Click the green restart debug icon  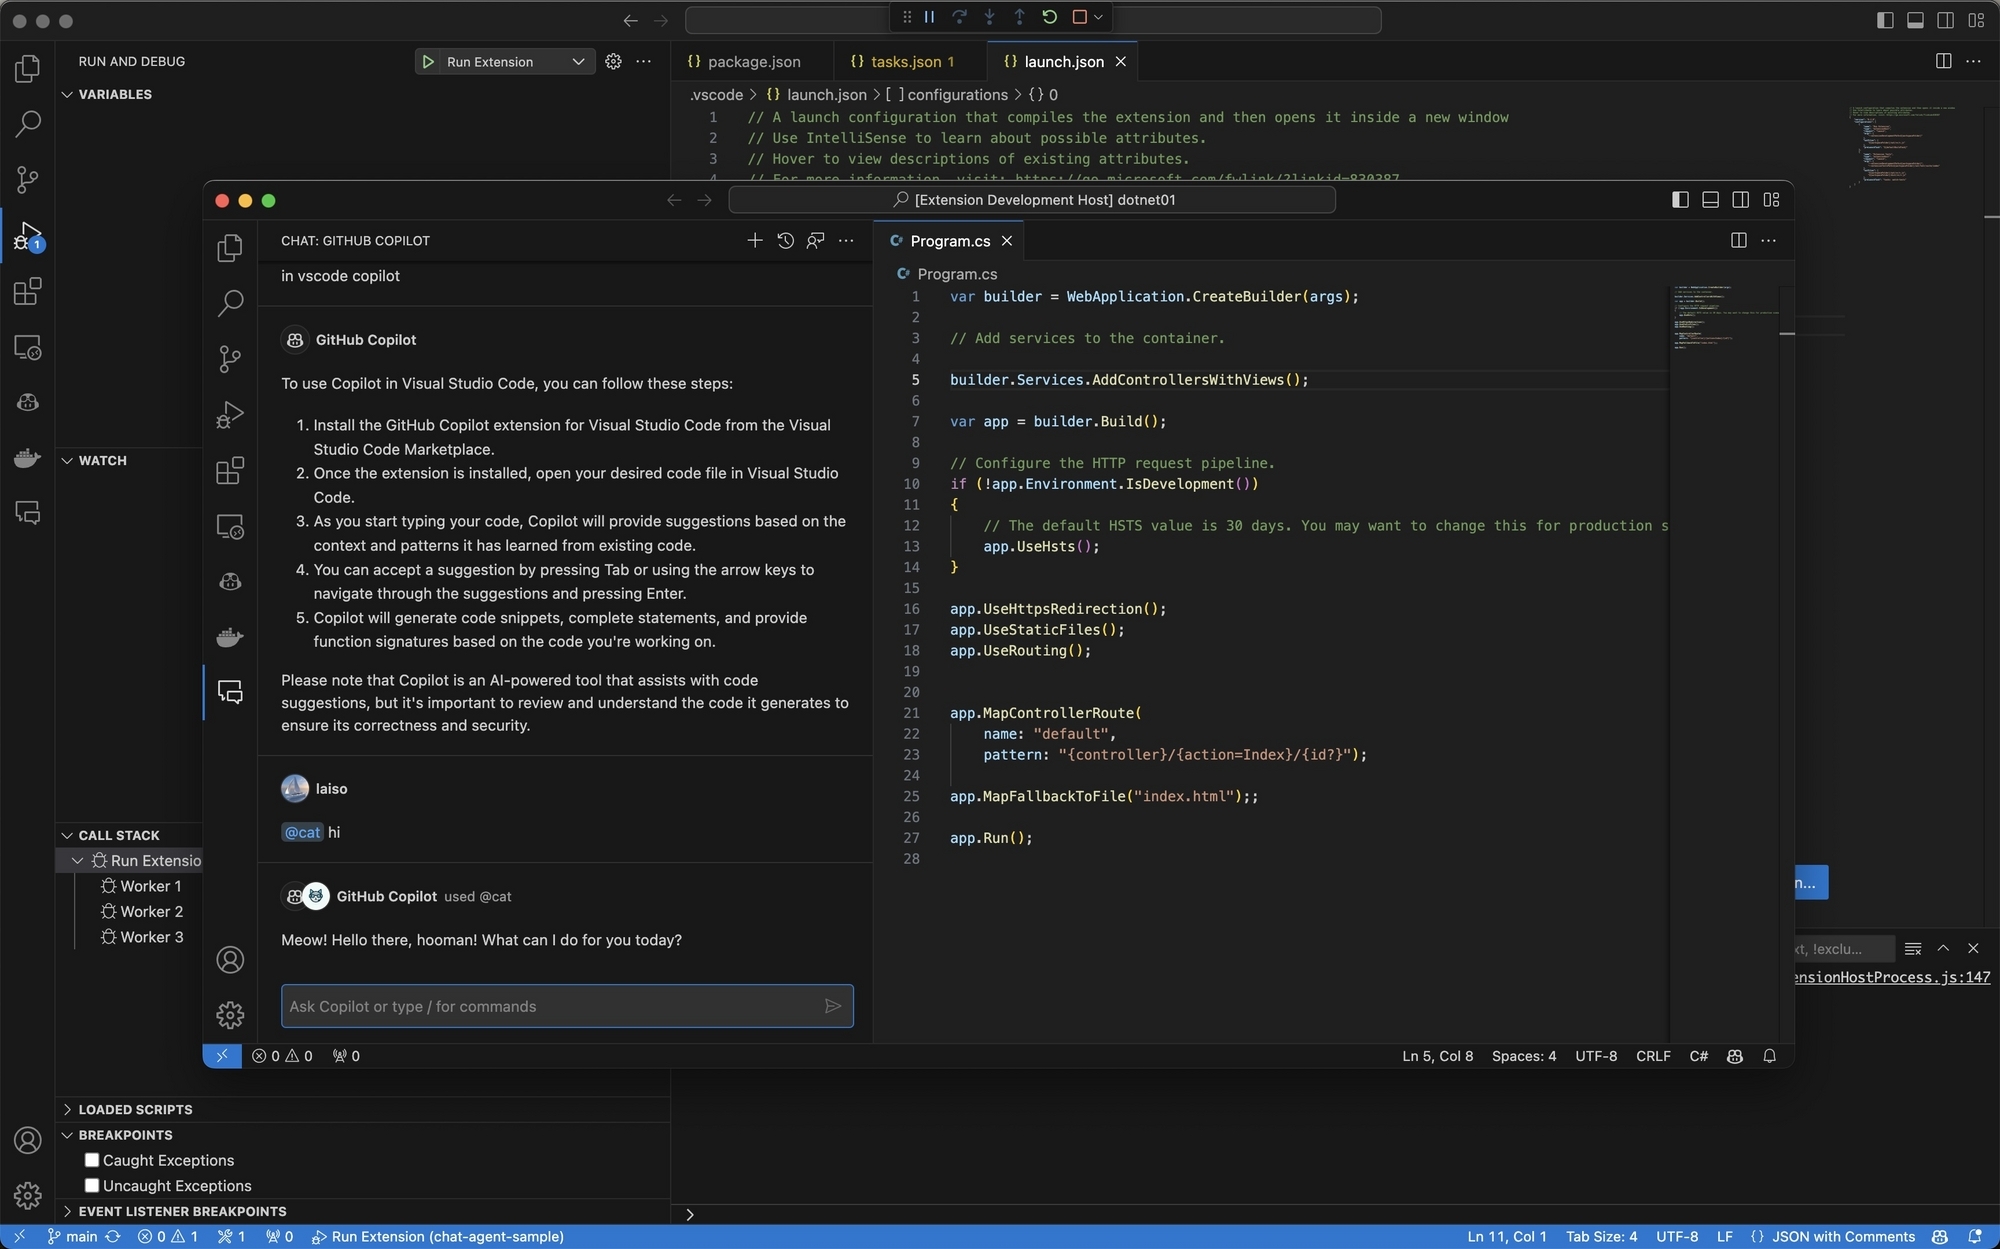point(1049,17)
